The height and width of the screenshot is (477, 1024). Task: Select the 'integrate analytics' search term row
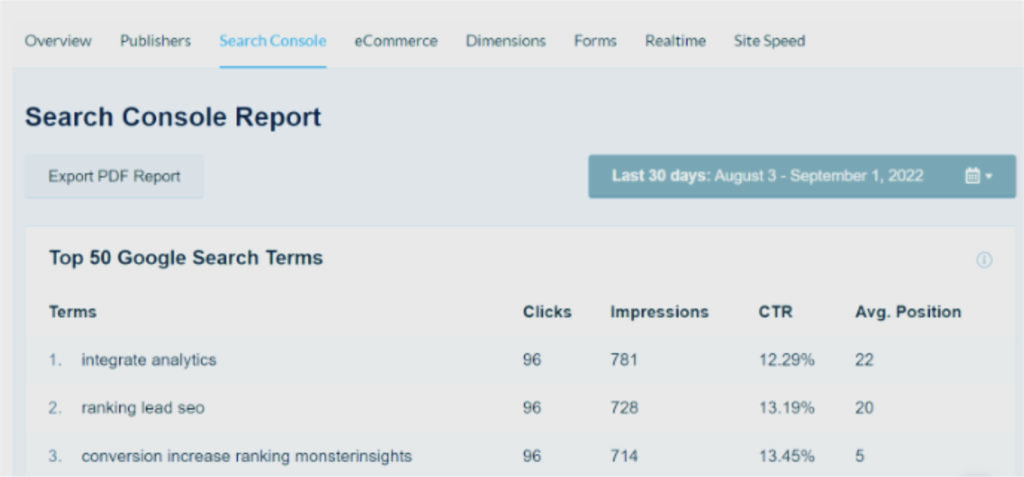pyautogui.click(x=521, y=359)
